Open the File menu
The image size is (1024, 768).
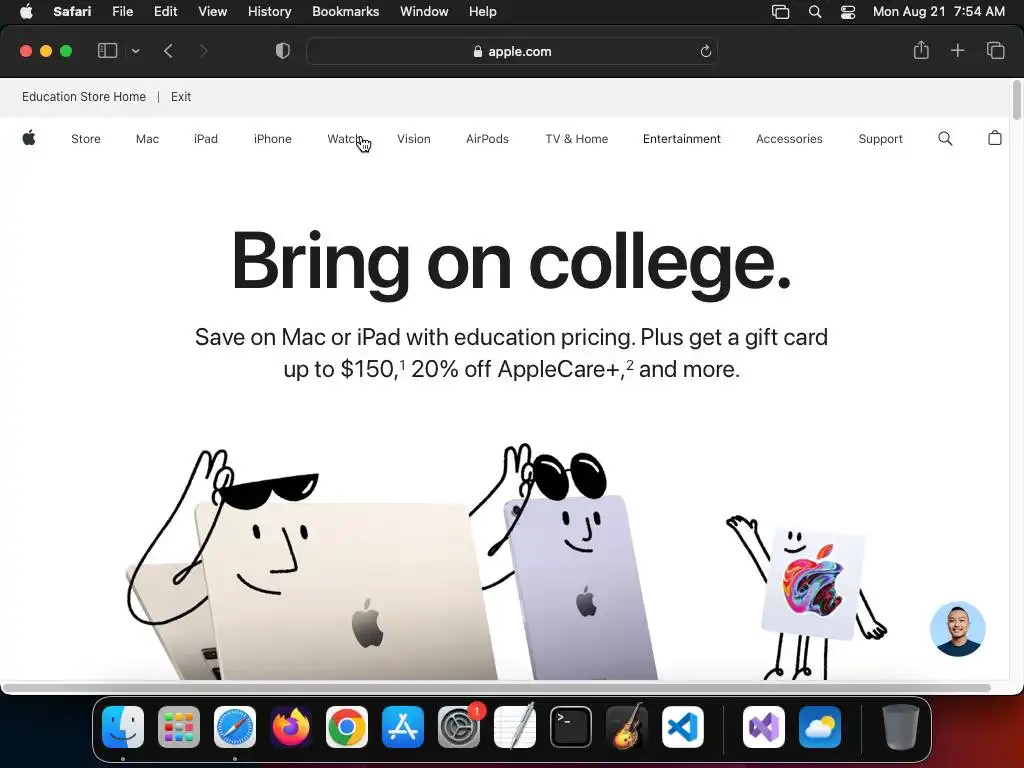click(x=122, y=11)
